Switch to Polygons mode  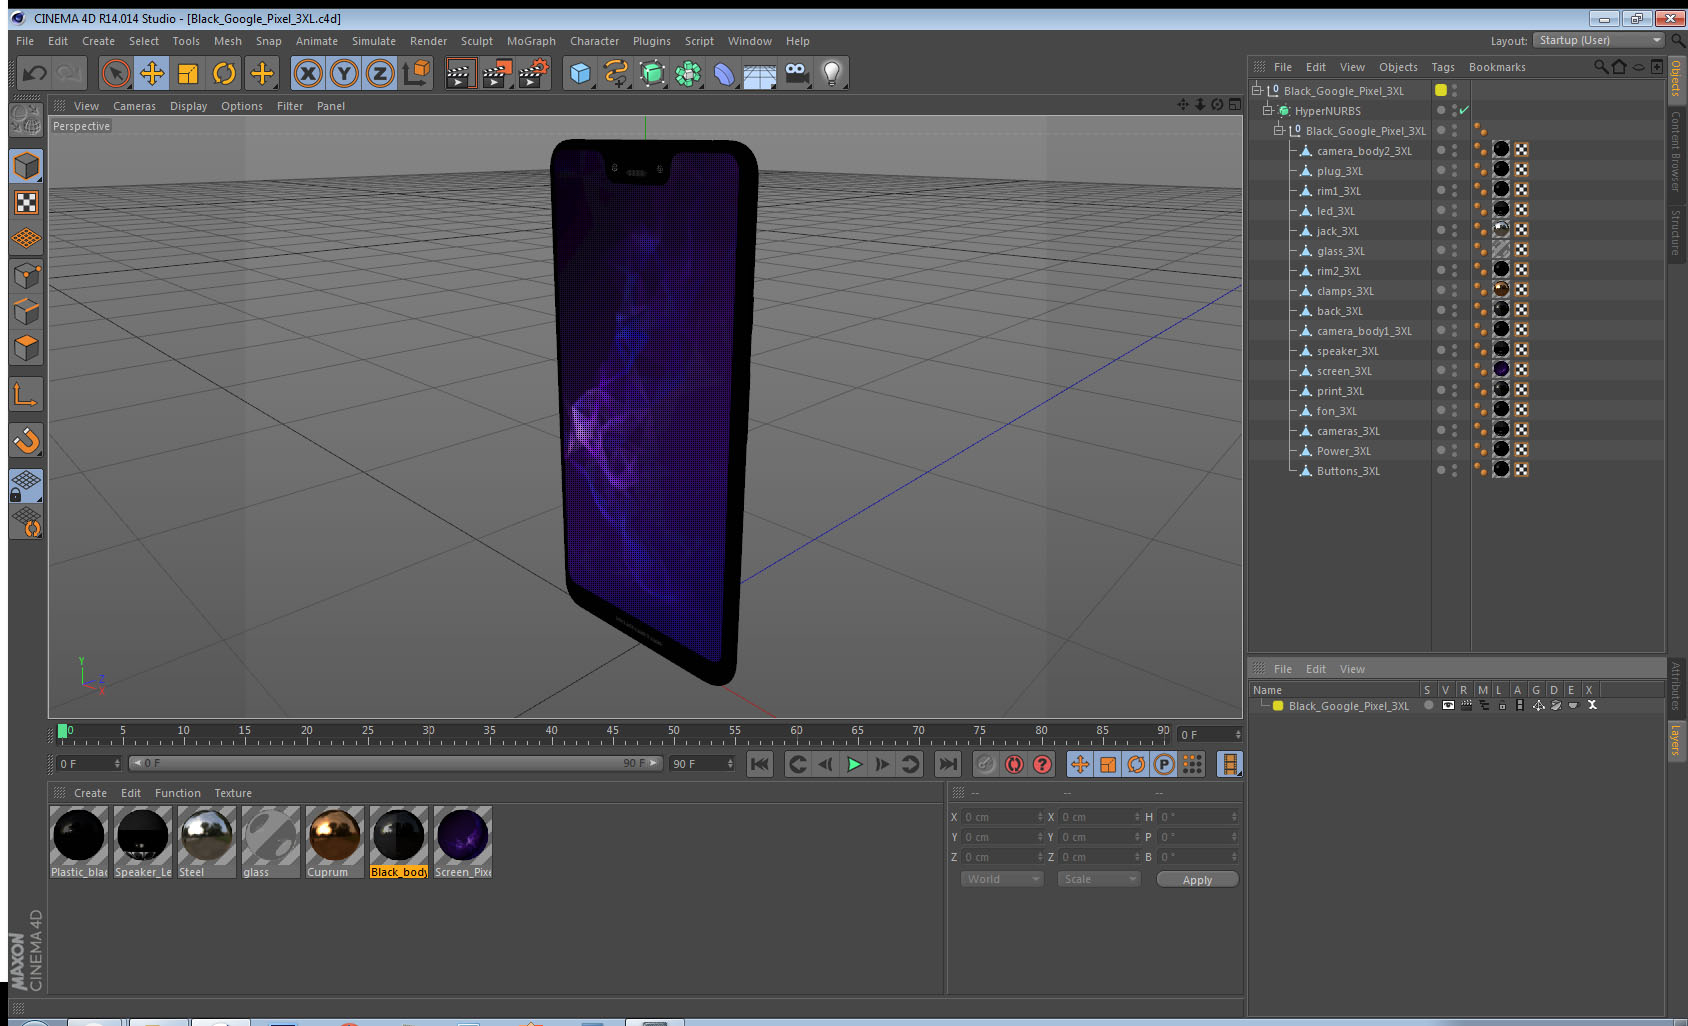tap(26, 347)
